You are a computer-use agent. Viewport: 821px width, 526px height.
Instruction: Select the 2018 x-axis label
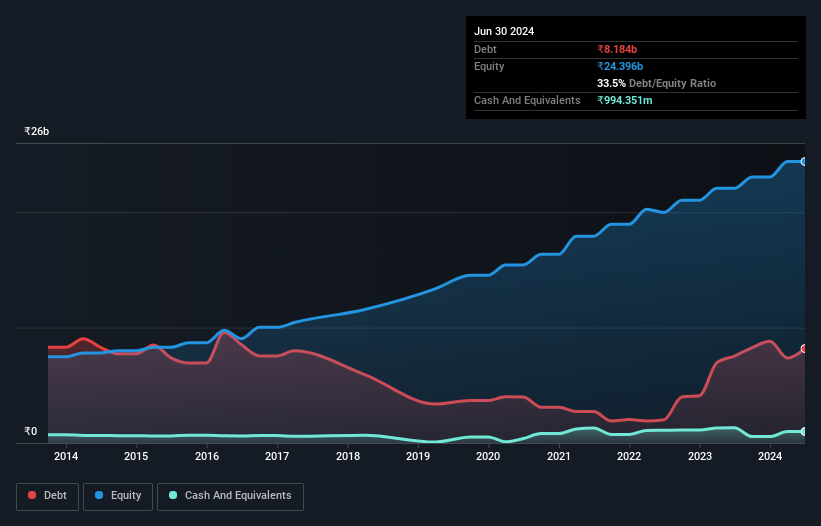[348, 456]
